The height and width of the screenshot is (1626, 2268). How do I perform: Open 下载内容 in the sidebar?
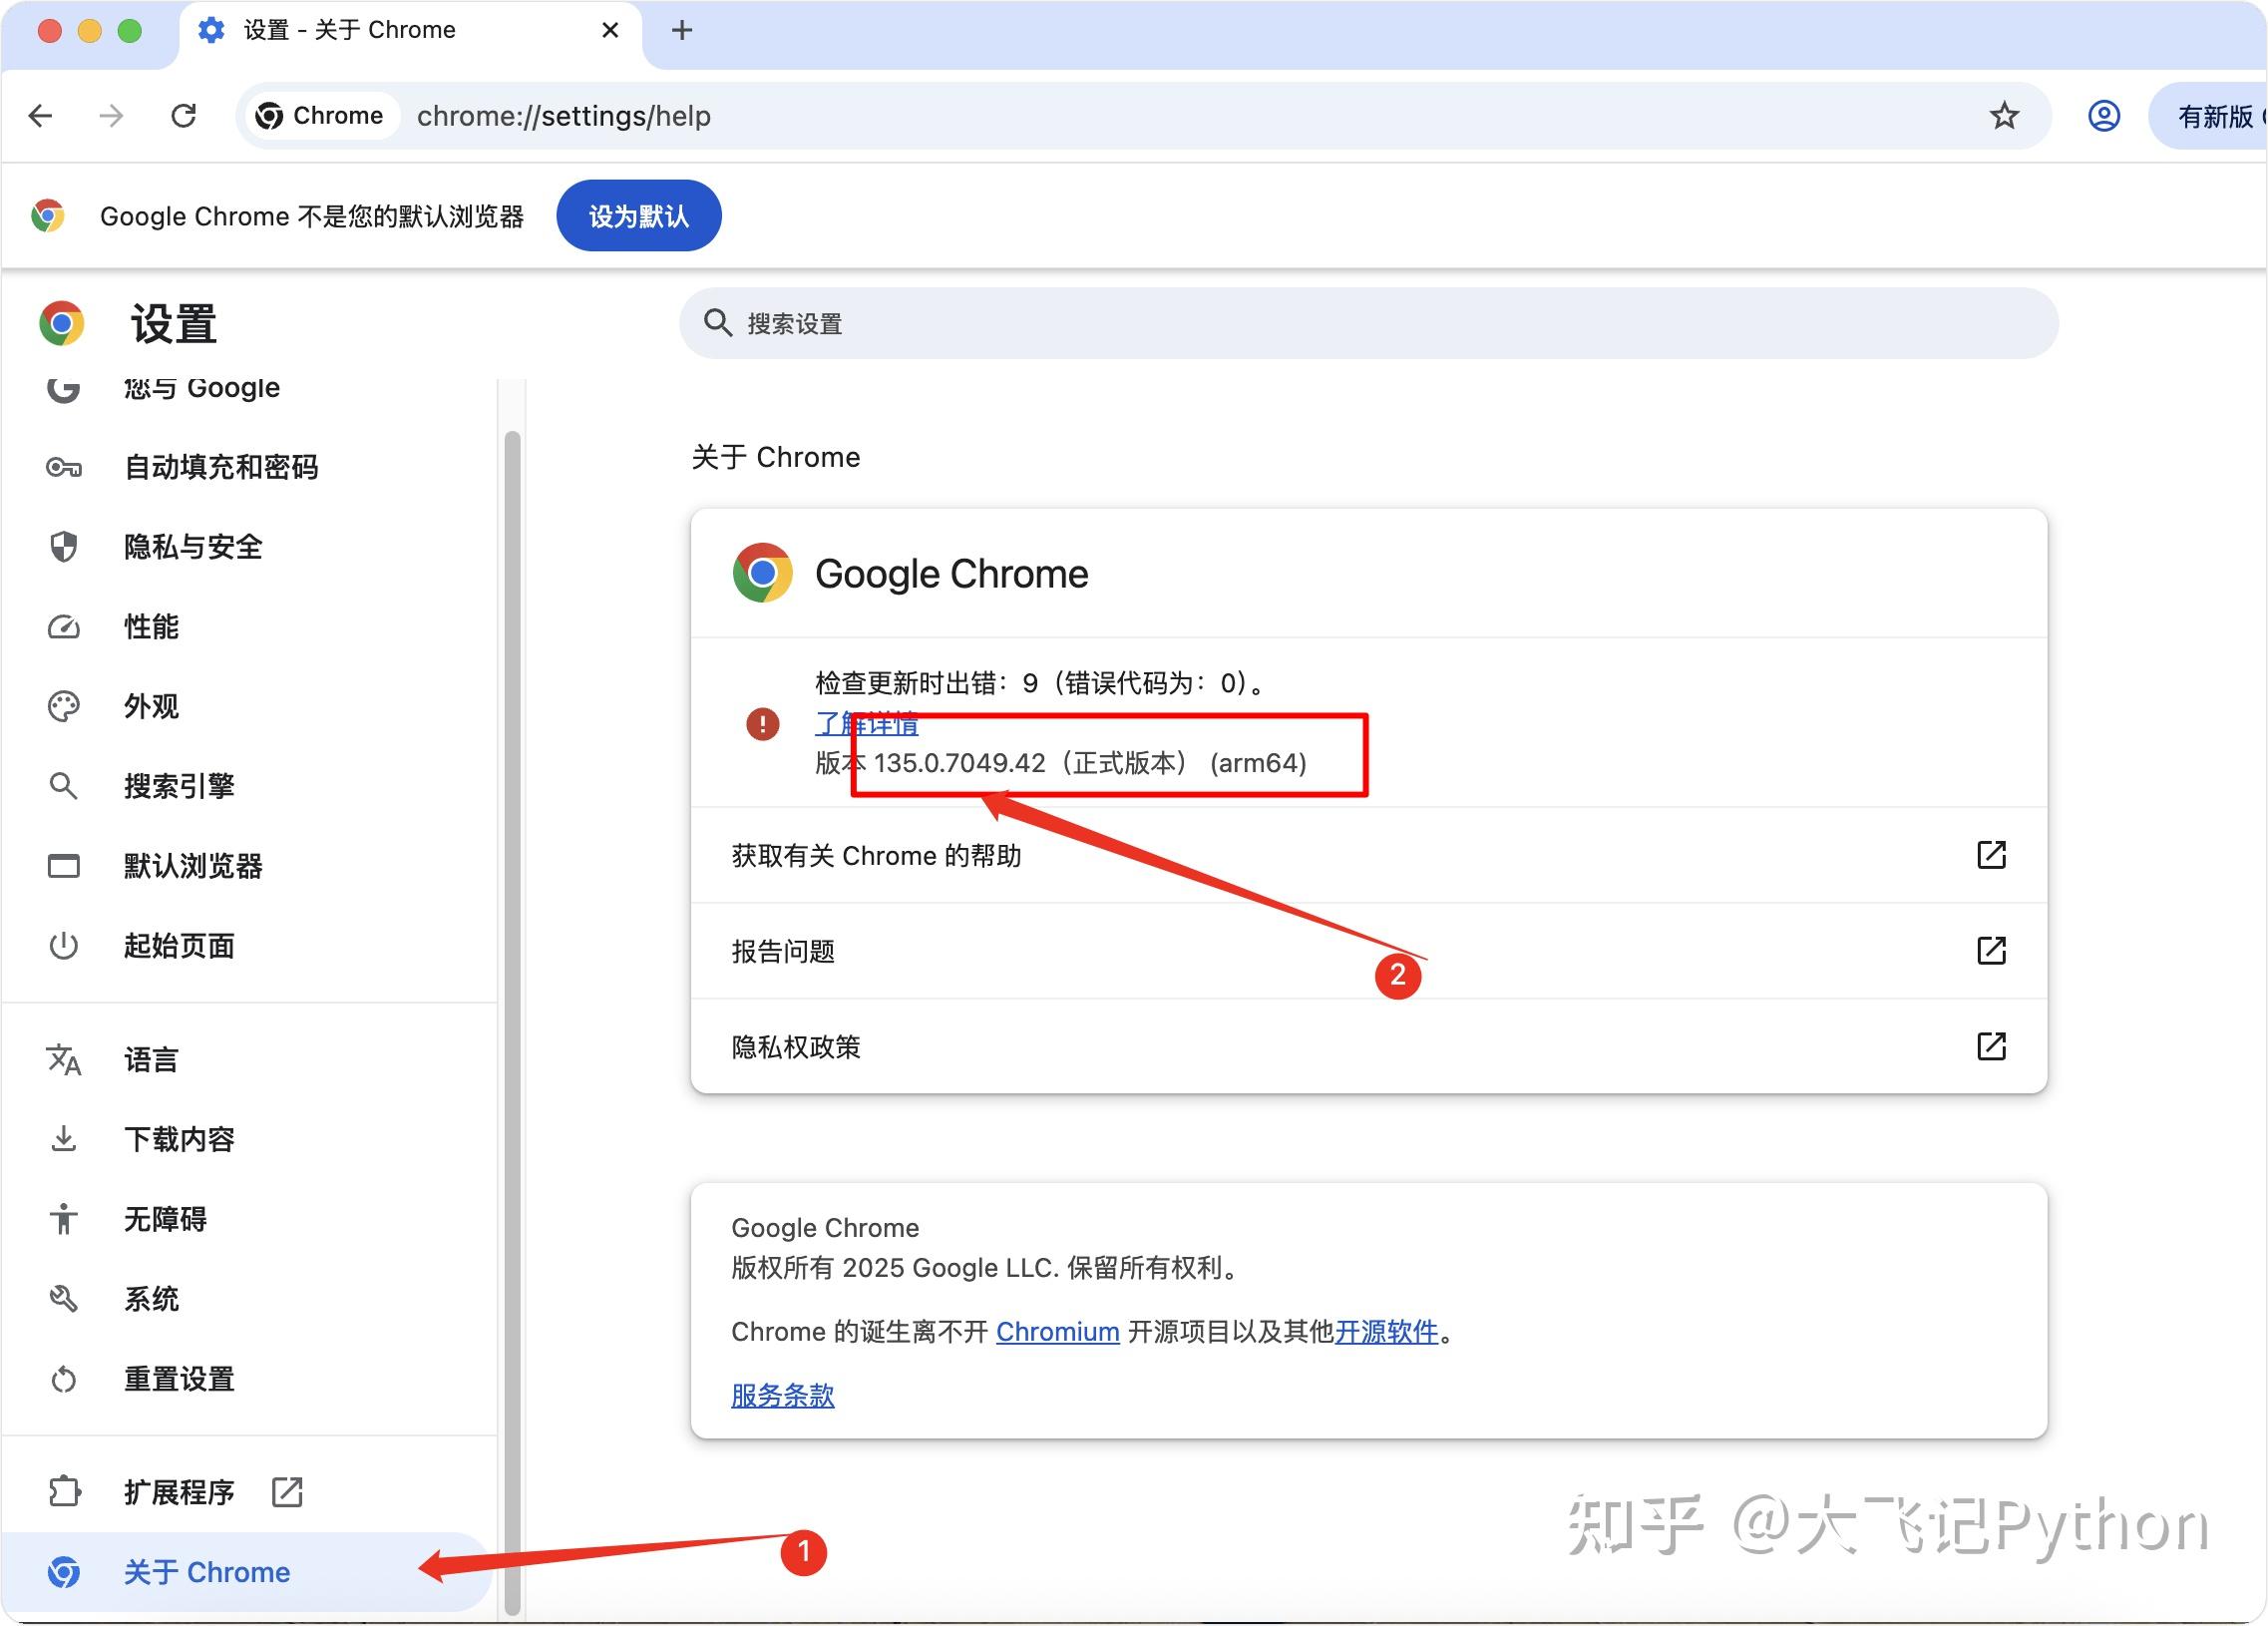pos(179,1139)
